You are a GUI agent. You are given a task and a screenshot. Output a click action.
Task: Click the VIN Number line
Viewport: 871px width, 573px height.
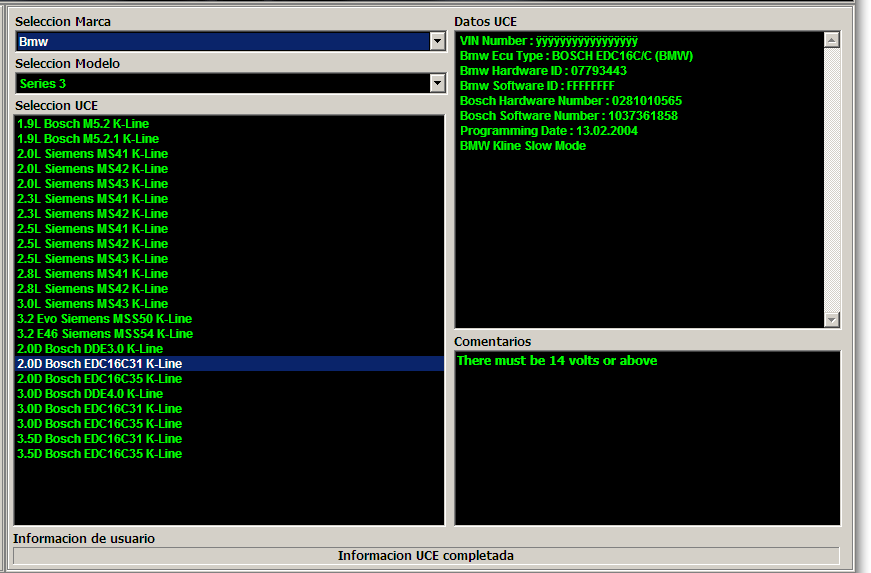point(549,41)
